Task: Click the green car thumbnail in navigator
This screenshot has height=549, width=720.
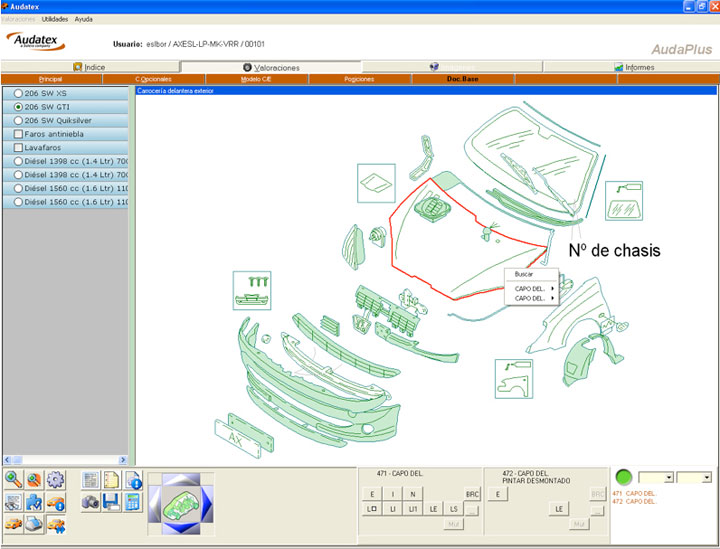Action: tap(181, 504)
